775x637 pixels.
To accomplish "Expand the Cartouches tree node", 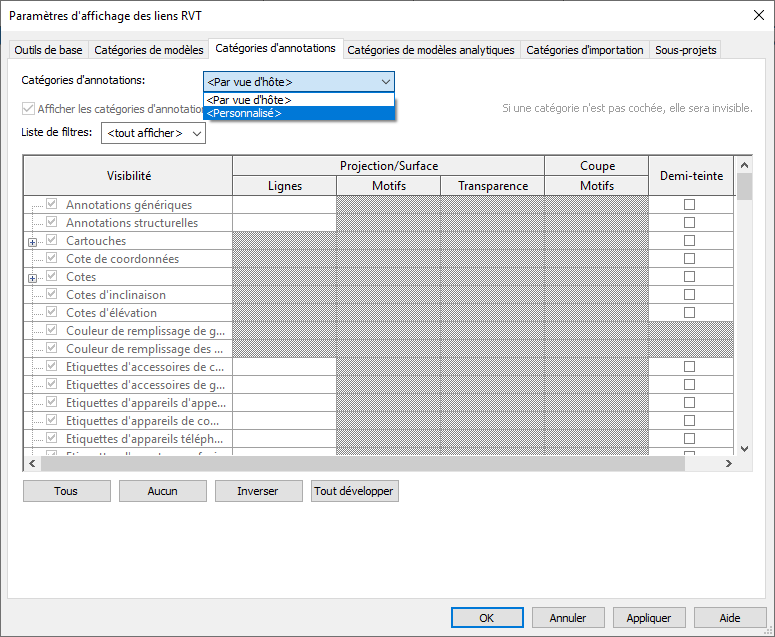I will click(32, 242).
